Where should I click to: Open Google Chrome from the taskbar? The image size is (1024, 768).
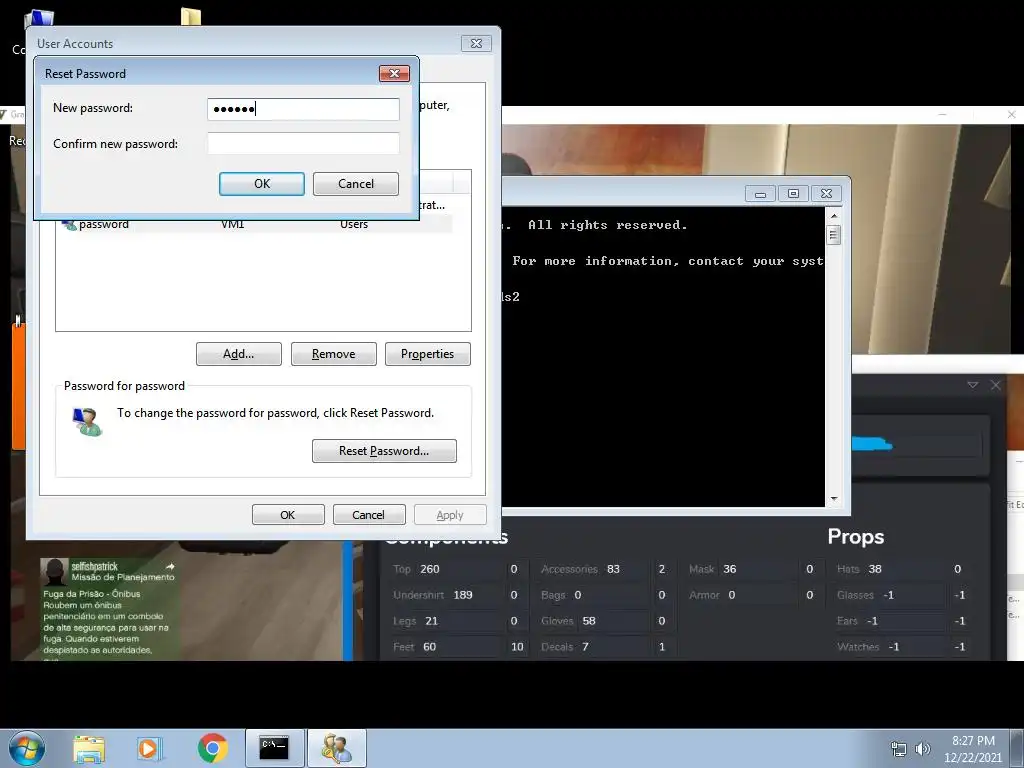click(x=212, y=748)
